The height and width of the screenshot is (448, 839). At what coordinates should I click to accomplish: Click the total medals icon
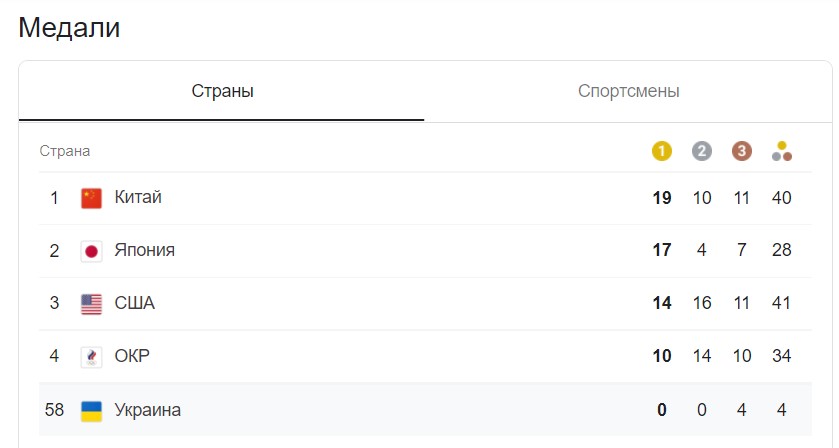coord(782,151)
